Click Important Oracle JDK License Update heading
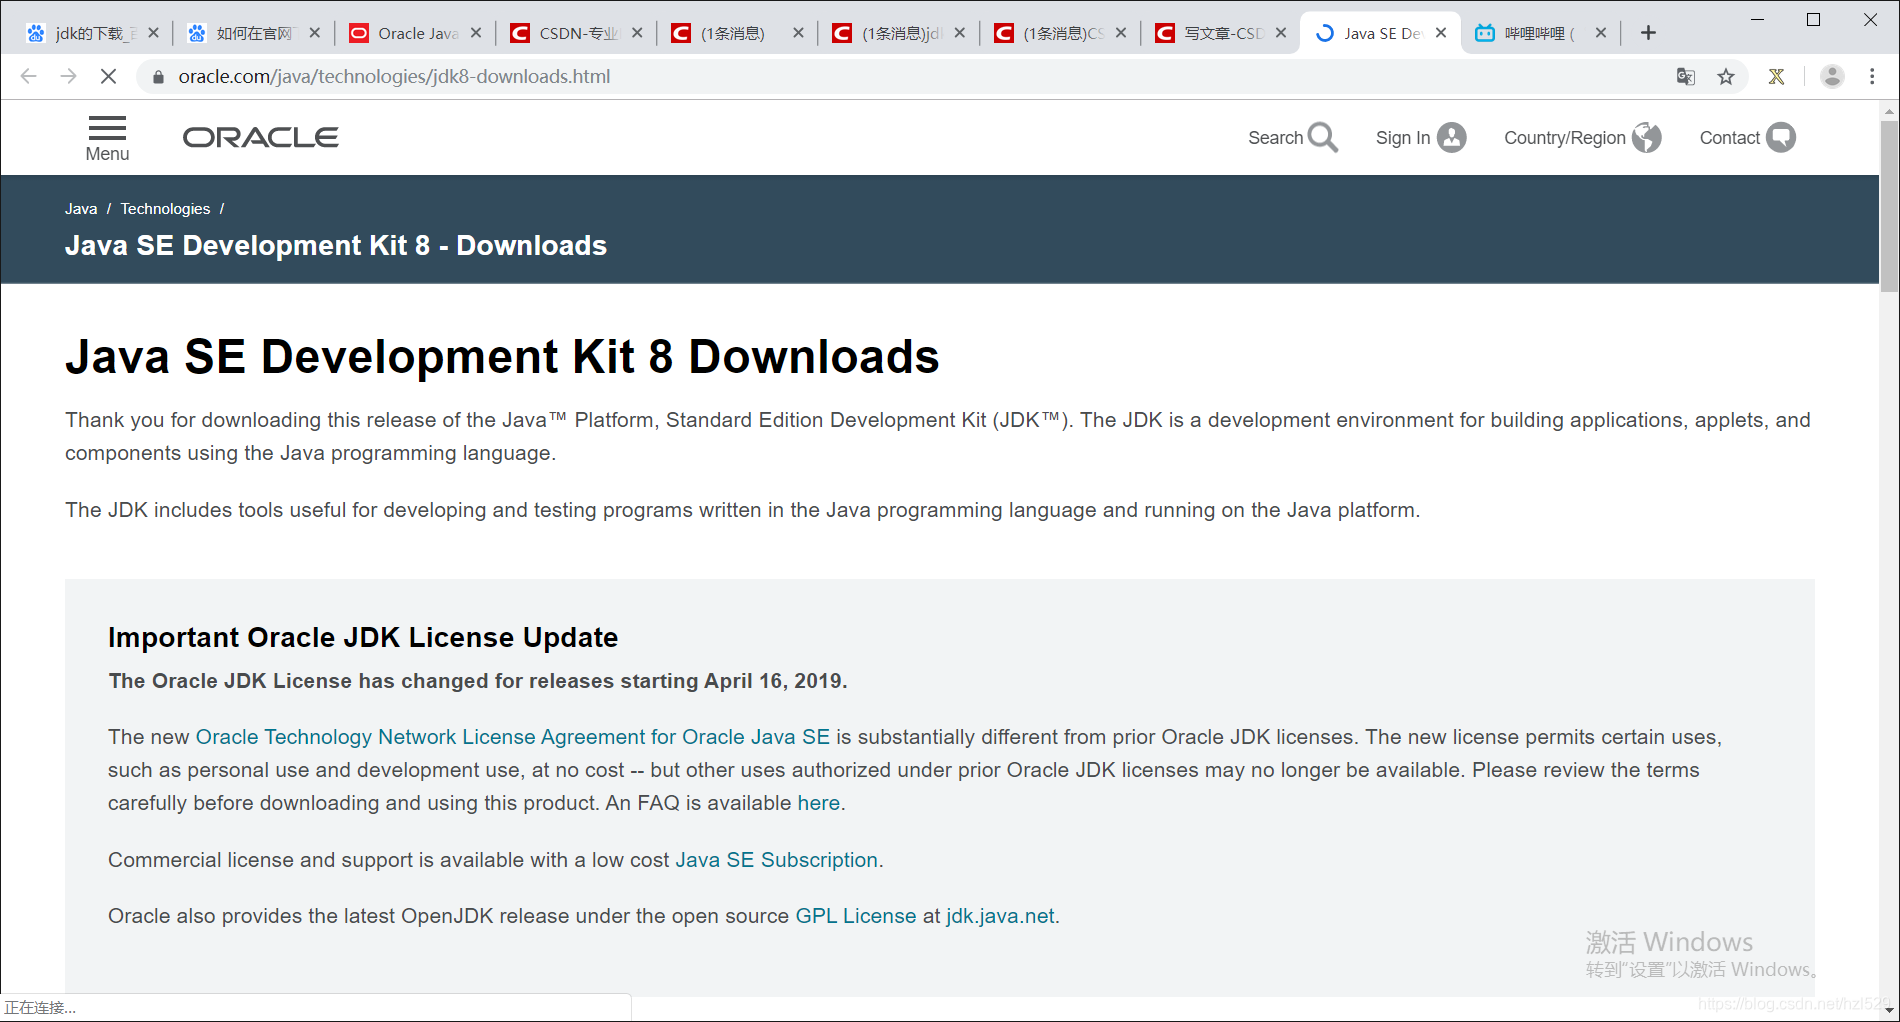The width and height of the screenshot is (1900, 1022). 363,638
